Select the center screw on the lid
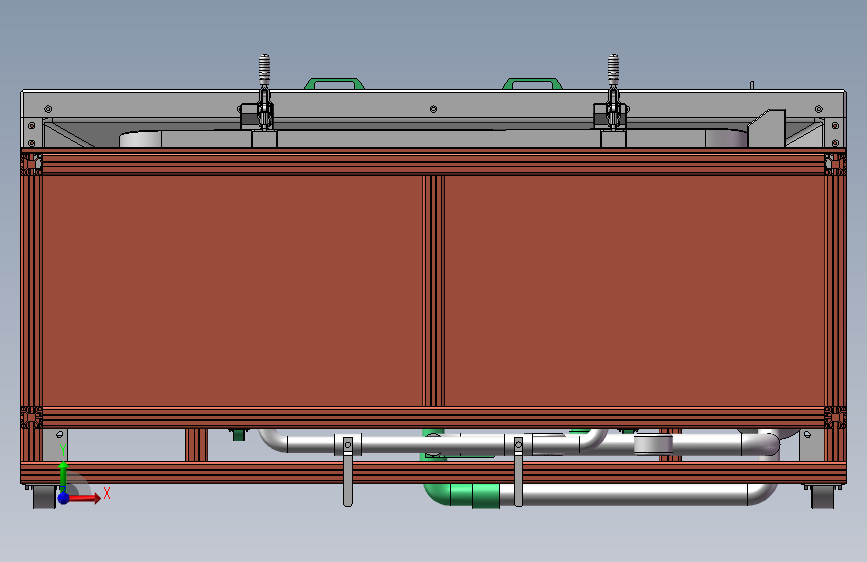The width and height of the screenshot is (867, 562). tap(434, 109)
